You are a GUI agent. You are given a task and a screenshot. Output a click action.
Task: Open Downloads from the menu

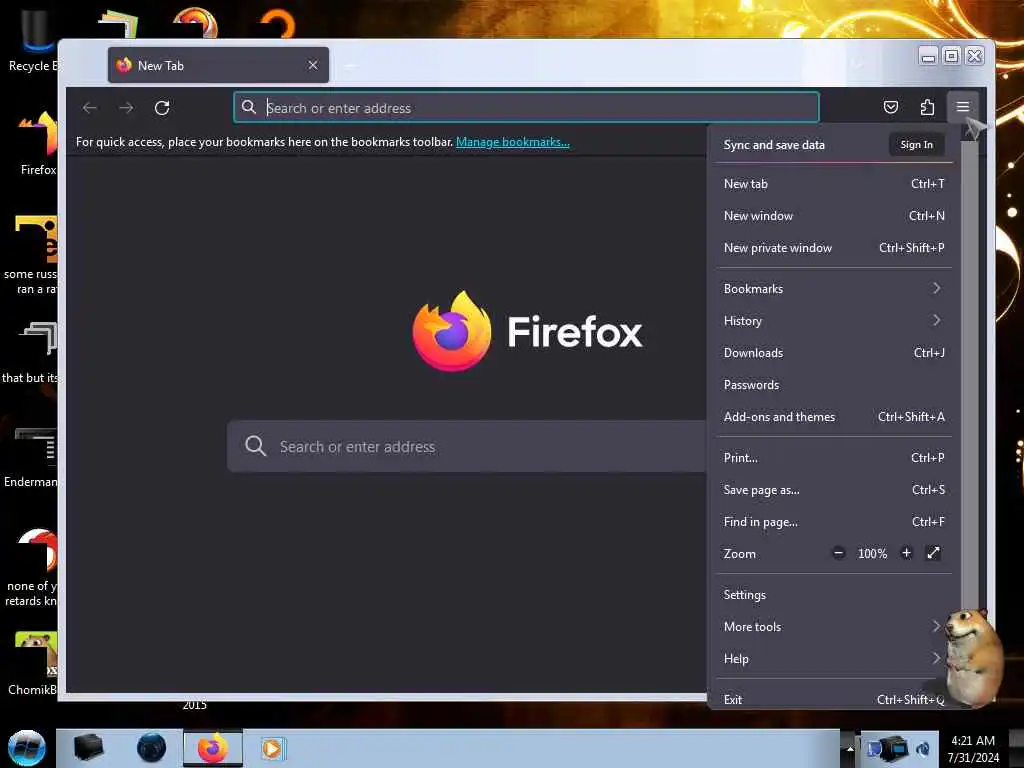click(x=834, y=353)
